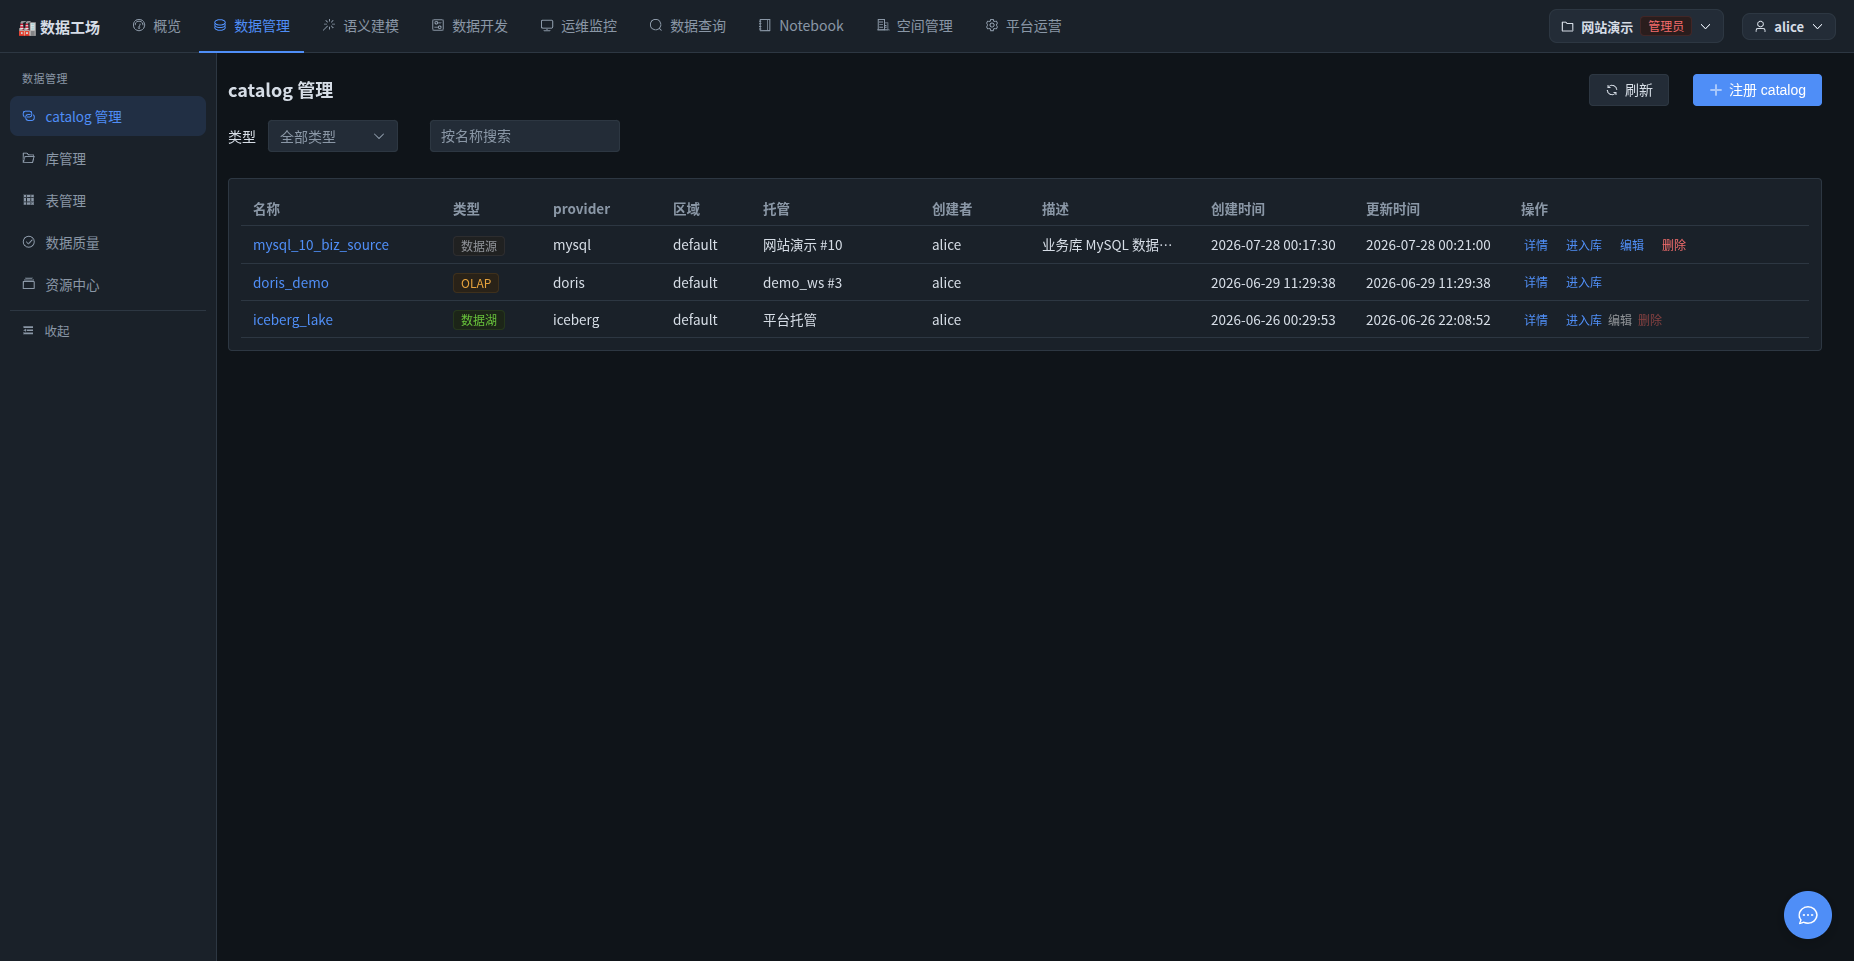Click the 注册 catalog button
The width and height of the screenshot is (1854, 961).
(x=1757, y=90)
